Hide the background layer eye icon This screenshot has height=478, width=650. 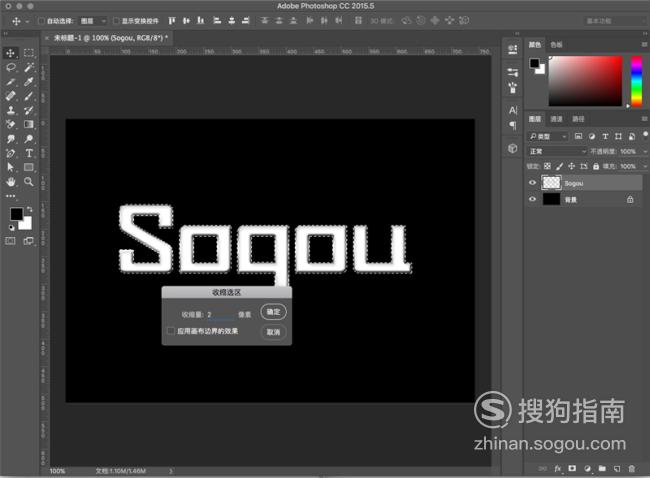(532, 199)
